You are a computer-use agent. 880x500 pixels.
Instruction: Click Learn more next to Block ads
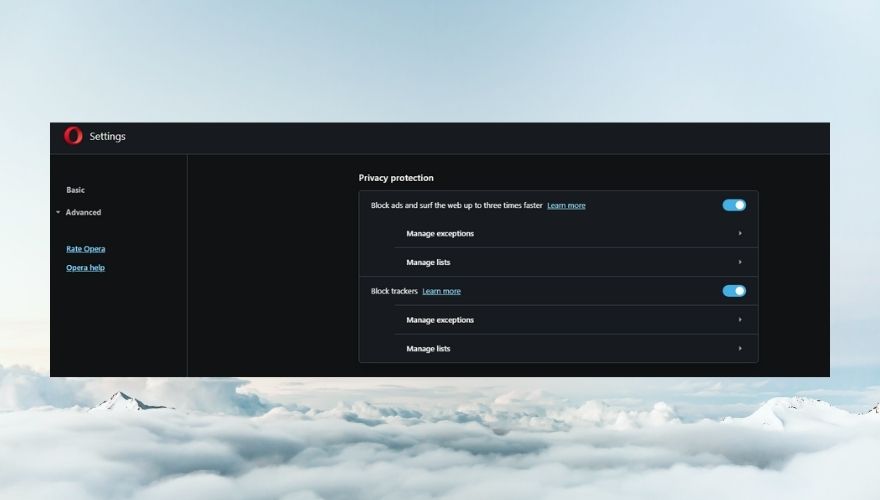coord(566,205)
